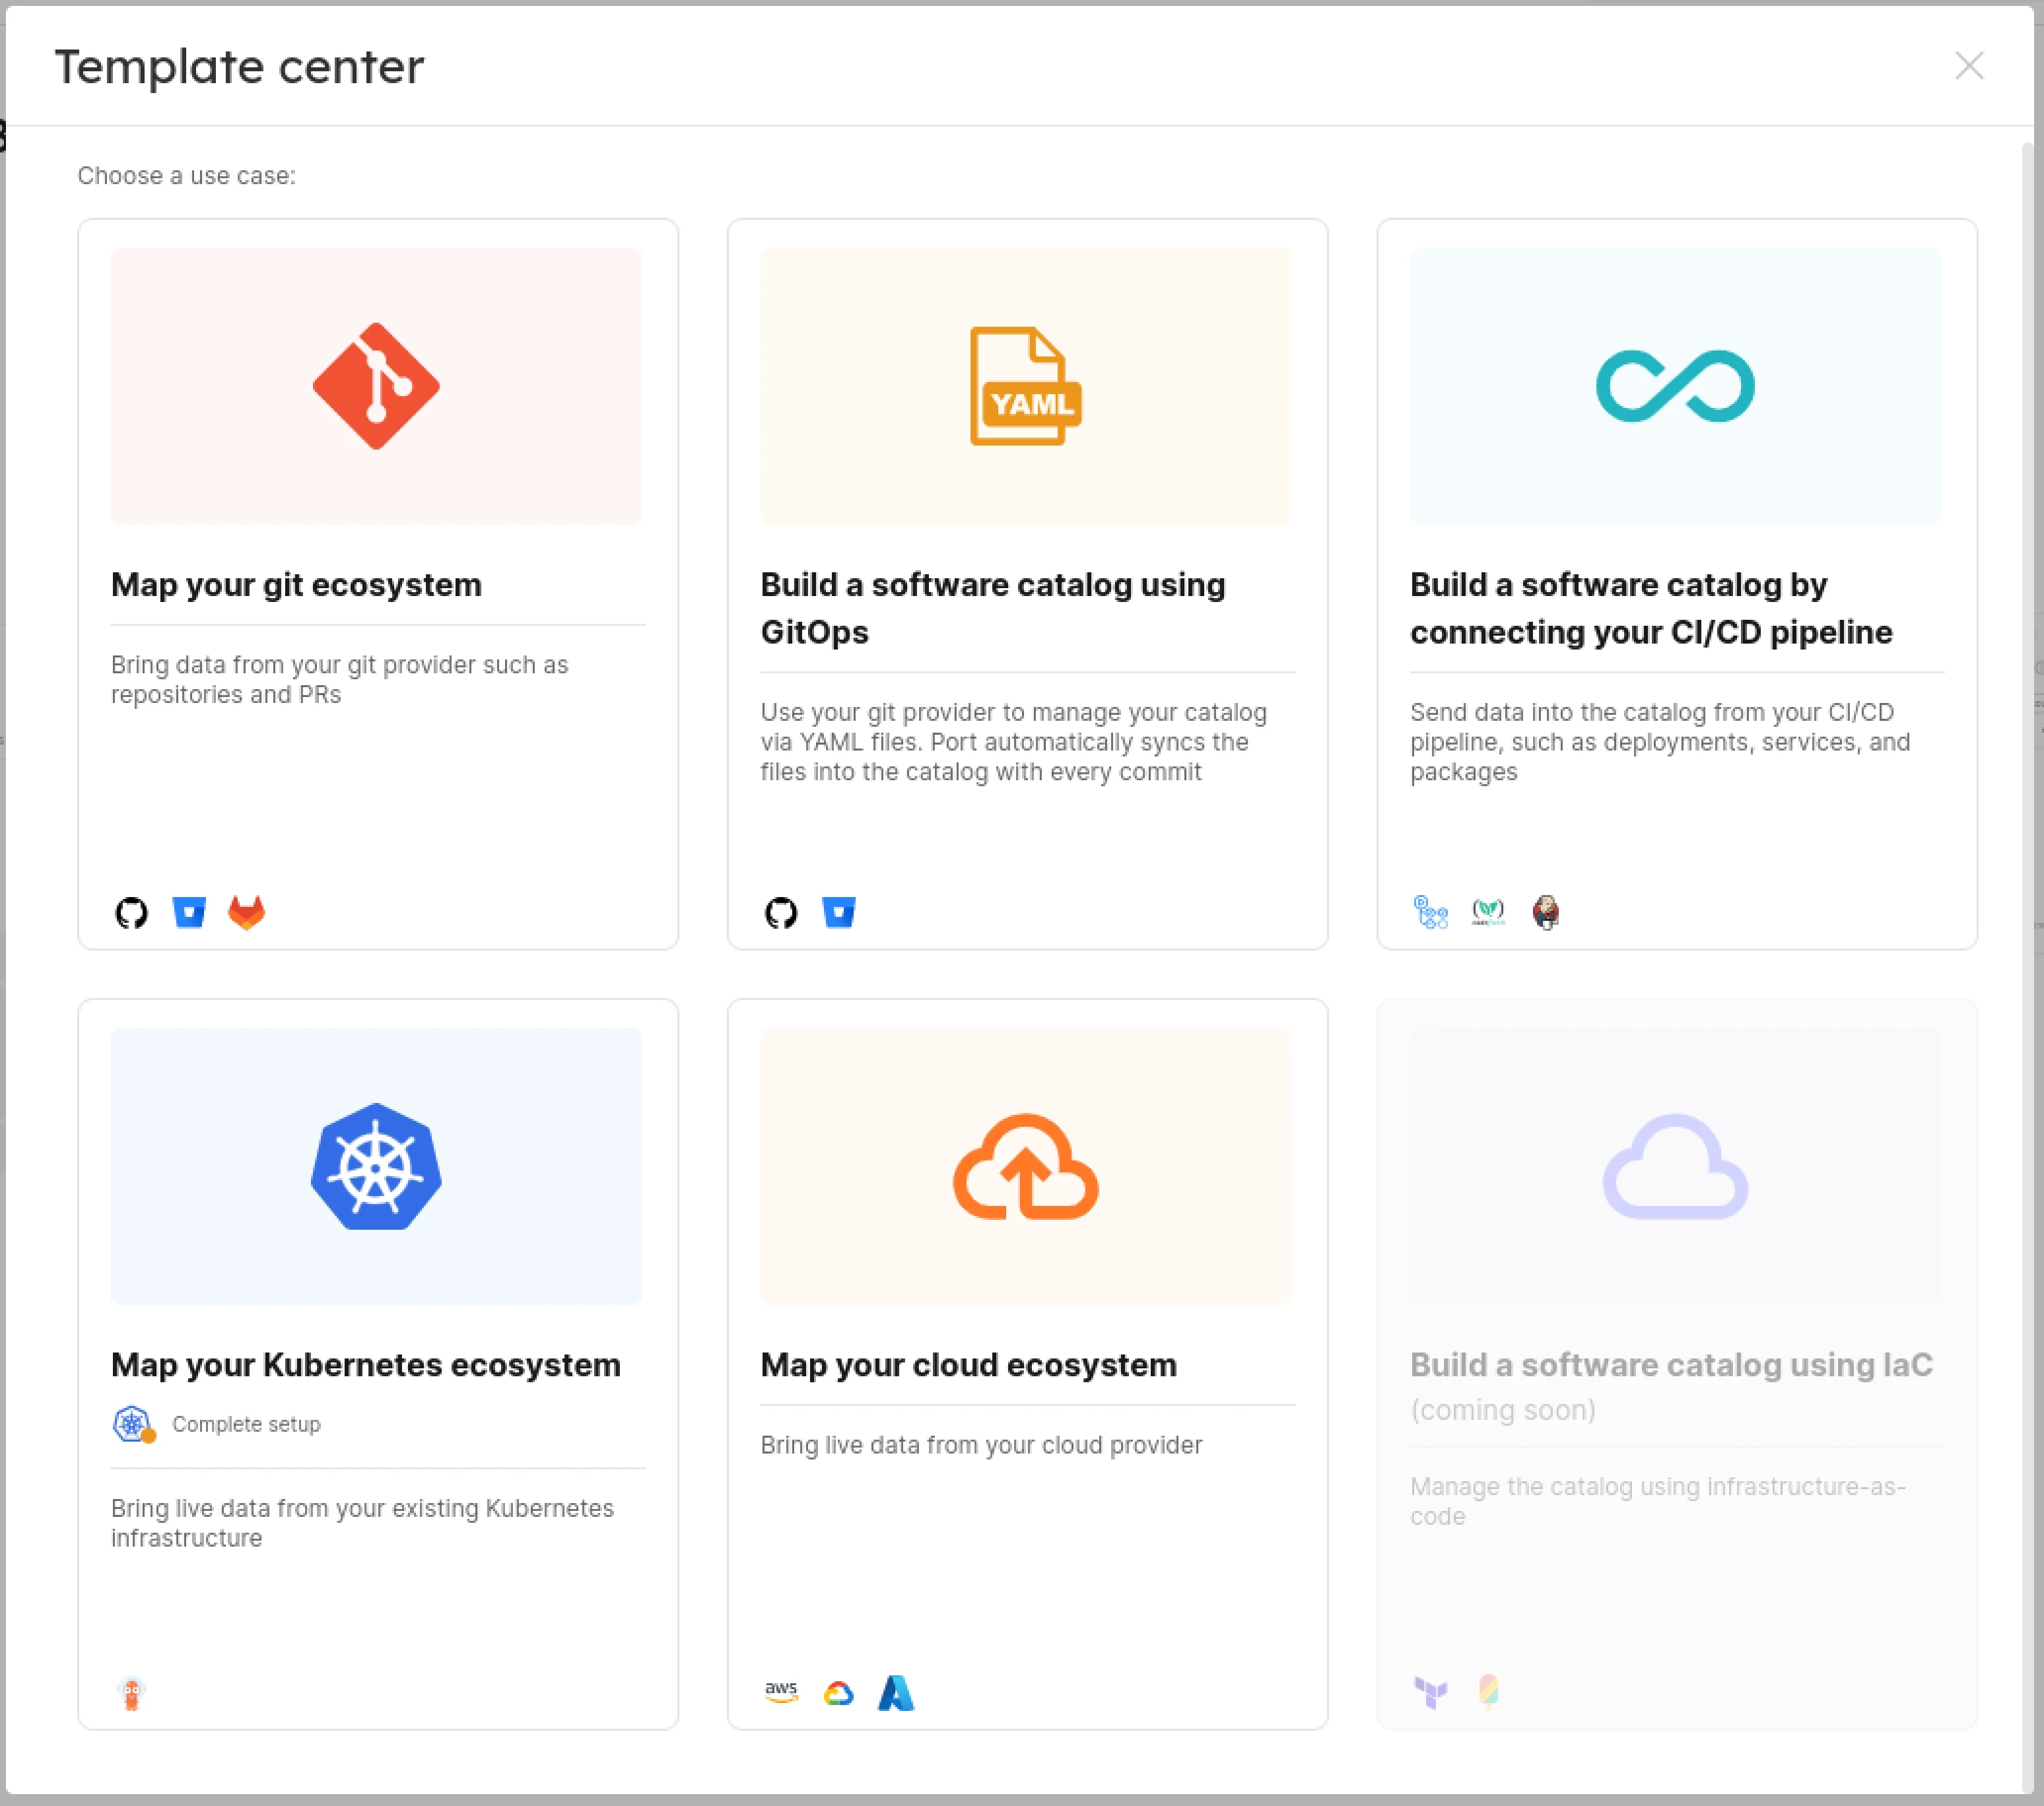Click Kubernetes status icon beside Complete setup
Screen dimensions: 2044x1806
(133, 1424)
